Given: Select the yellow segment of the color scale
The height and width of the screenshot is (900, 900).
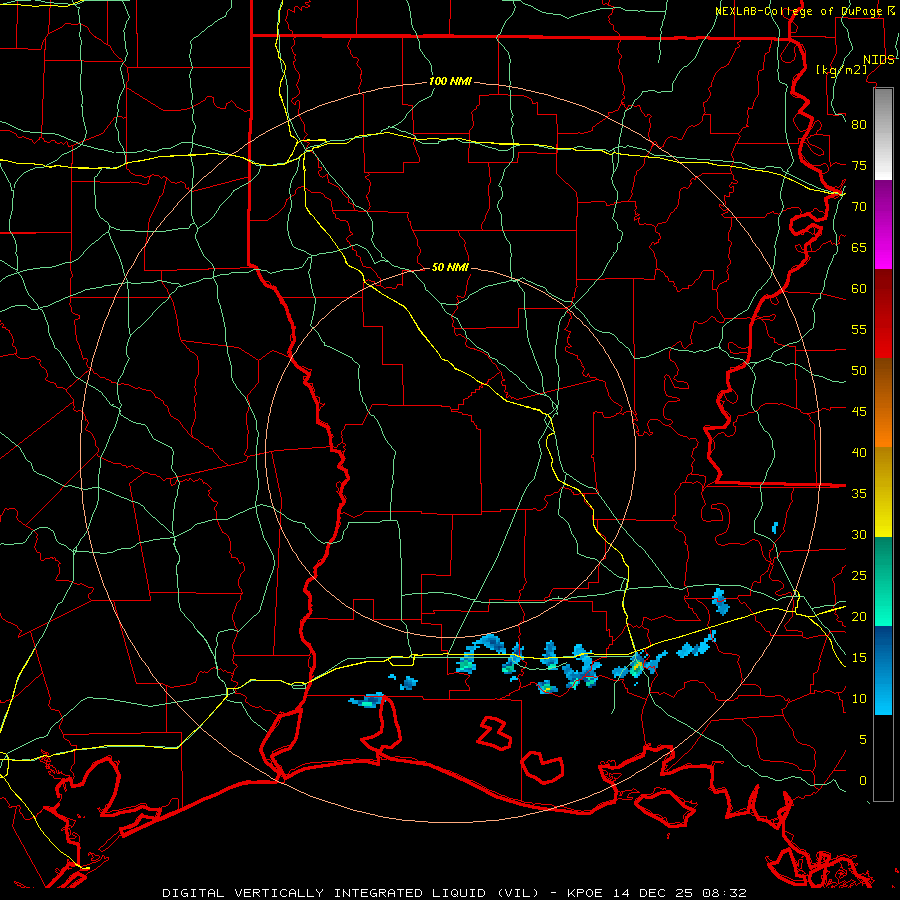Looking at the screenshot, I should (883, 492).
